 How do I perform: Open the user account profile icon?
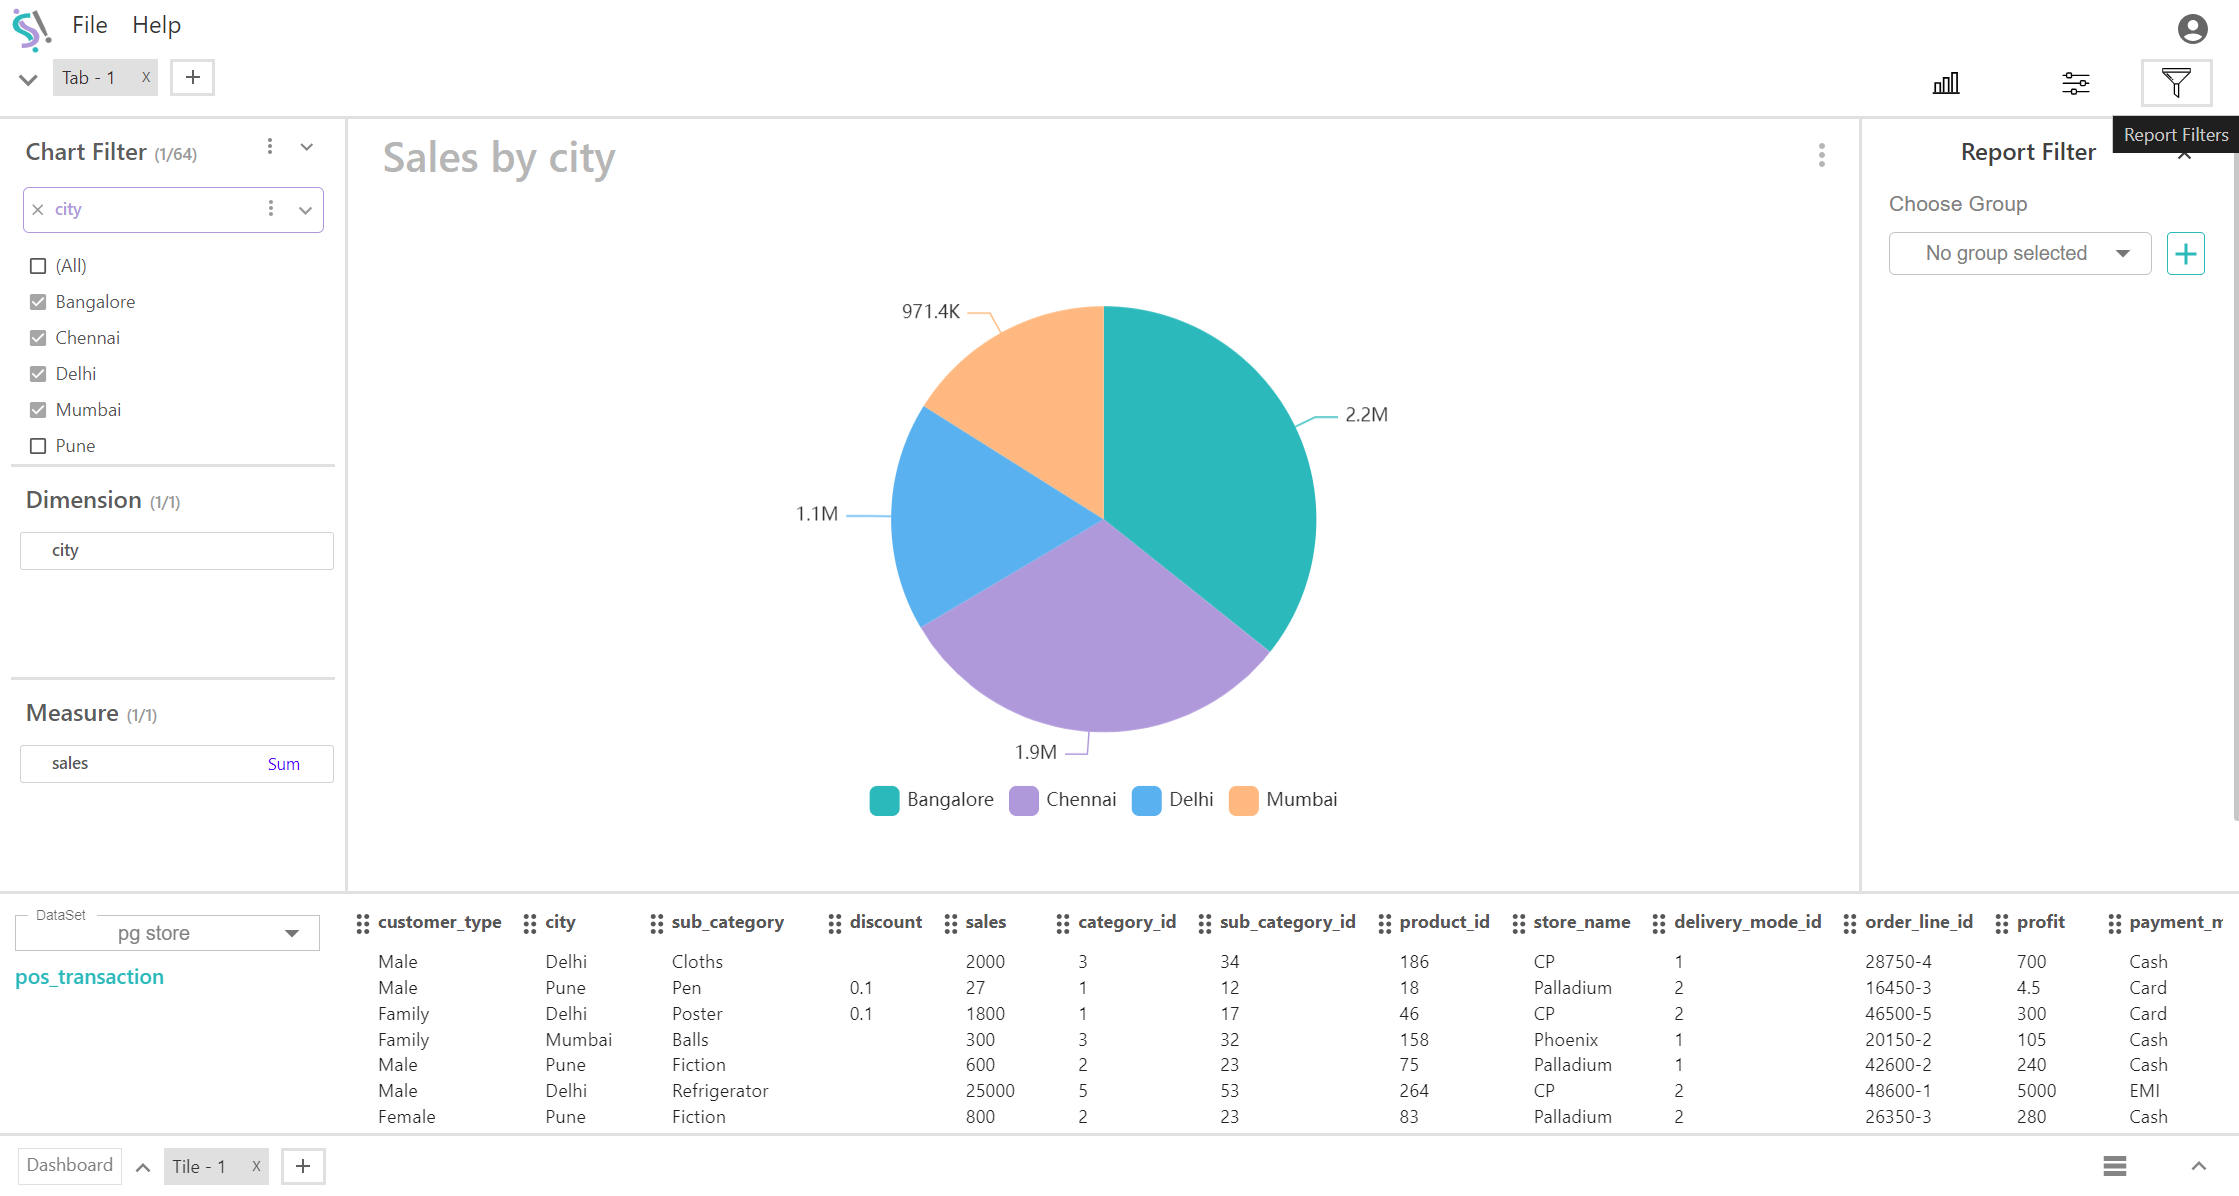click(x=2192, y=29)
